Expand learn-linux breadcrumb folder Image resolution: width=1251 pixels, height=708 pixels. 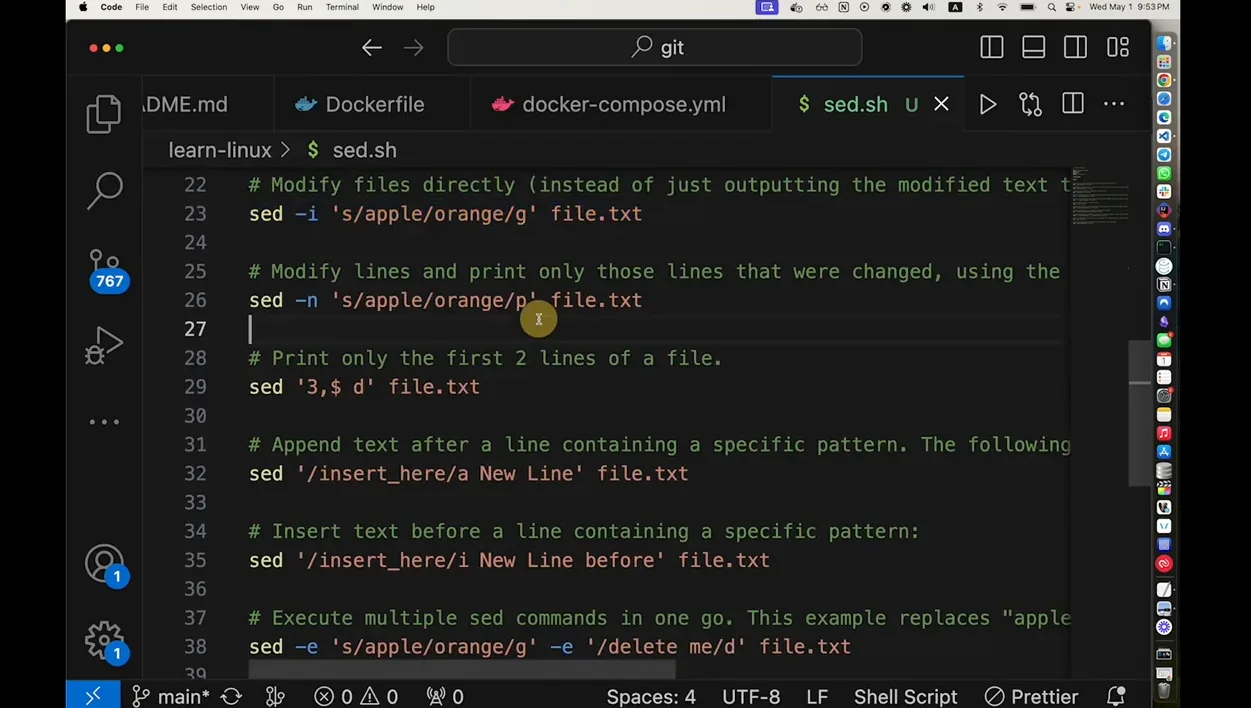[220, 150]
